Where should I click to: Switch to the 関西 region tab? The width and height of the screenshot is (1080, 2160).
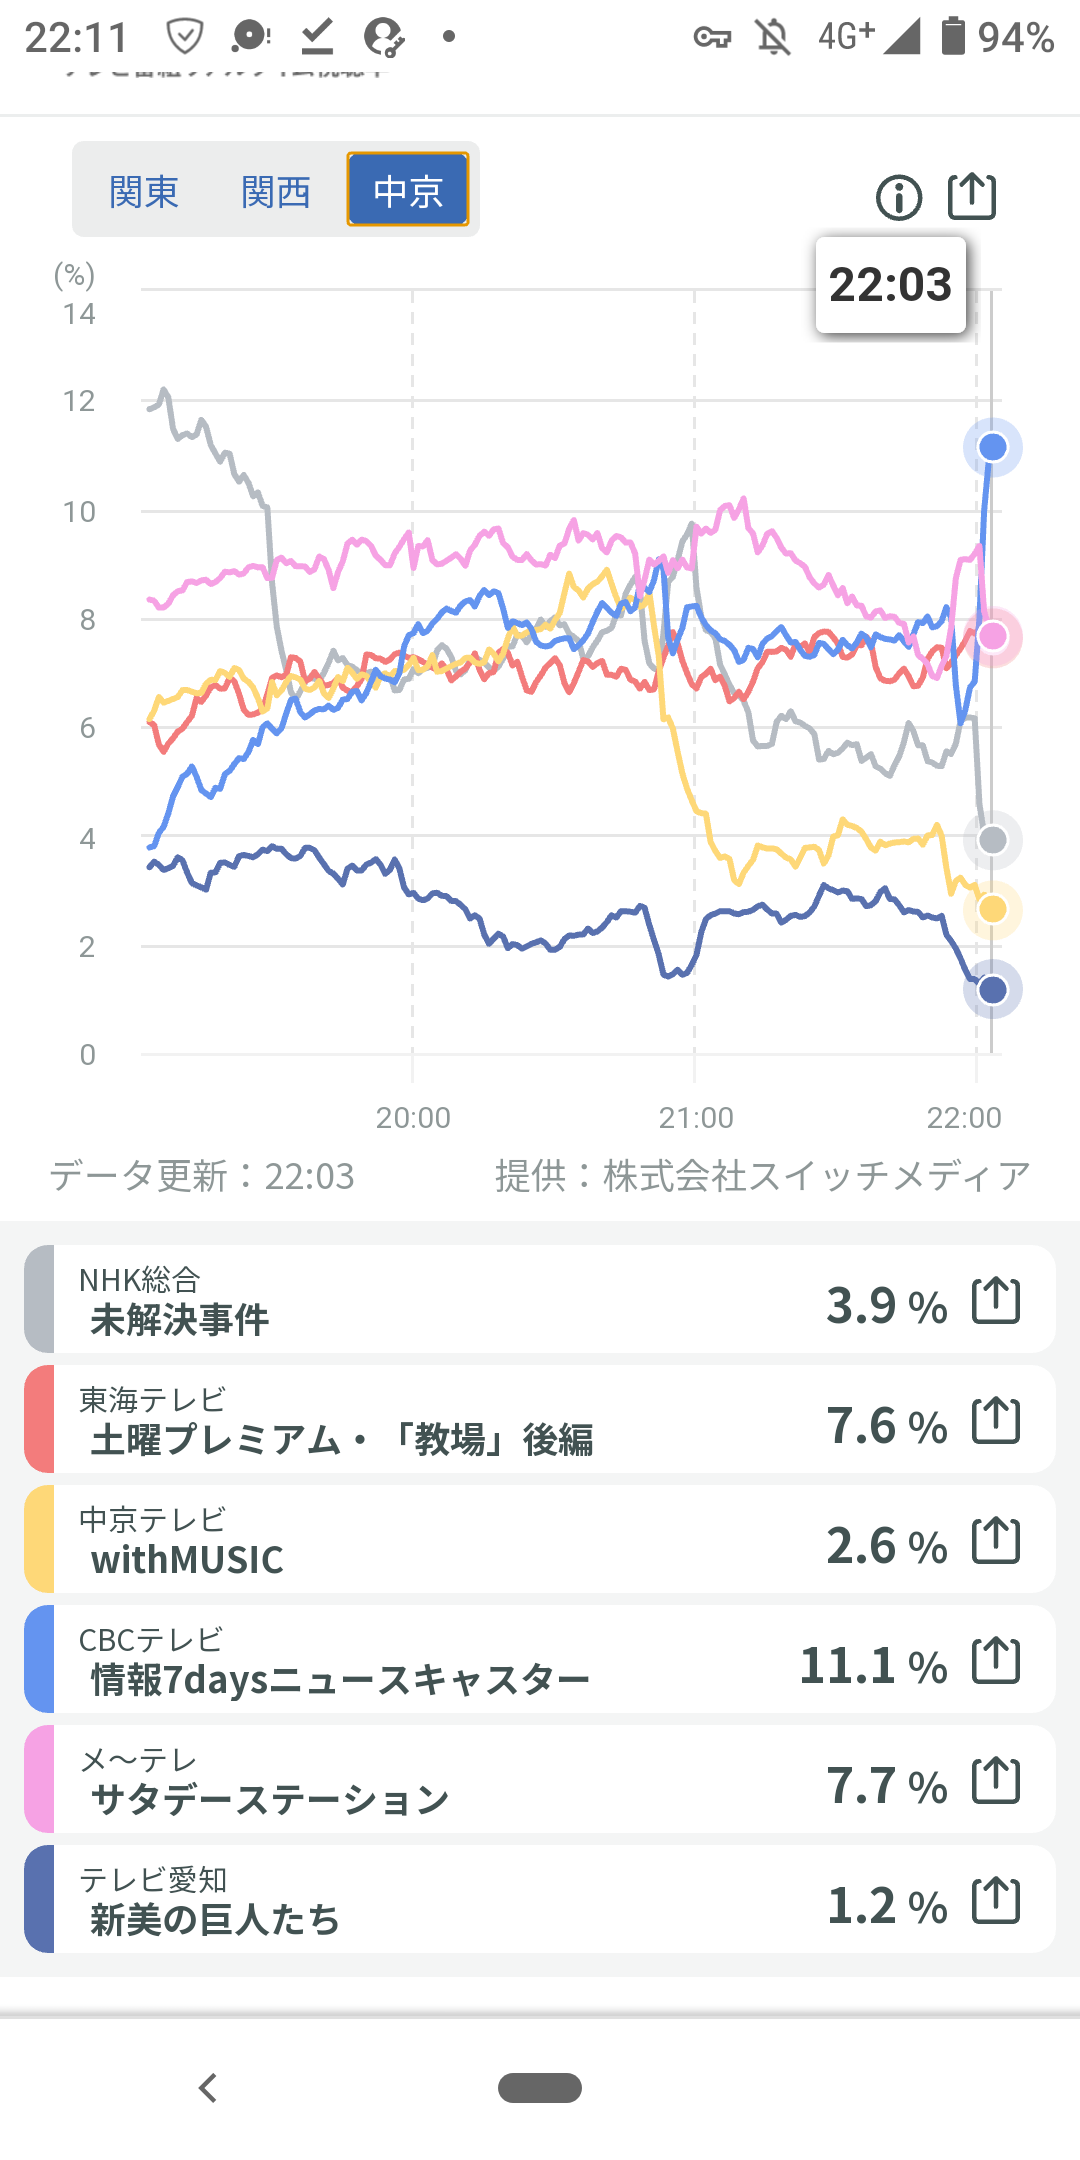276,191
